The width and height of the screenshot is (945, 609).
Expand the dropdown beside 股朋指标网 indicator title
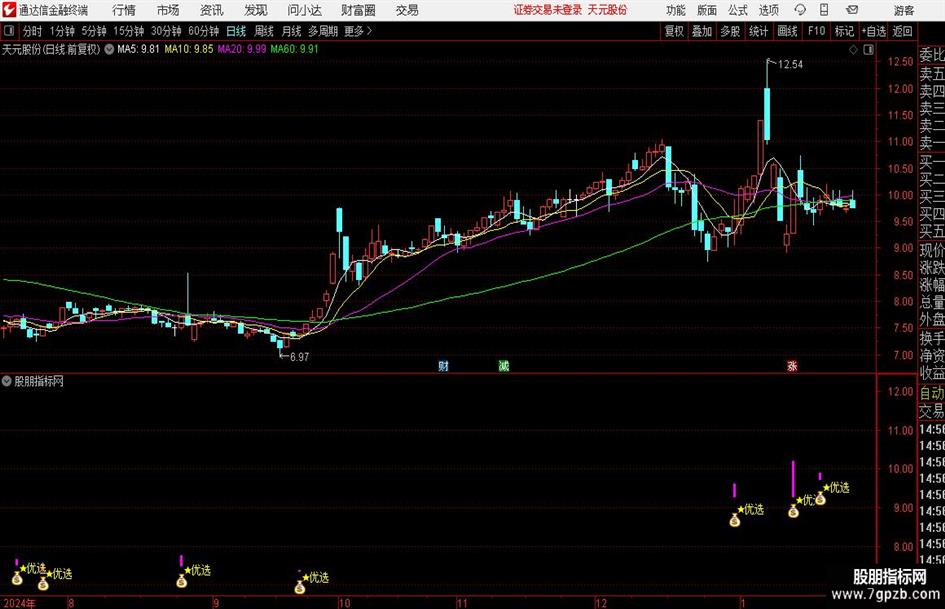(x=7, y=381)
